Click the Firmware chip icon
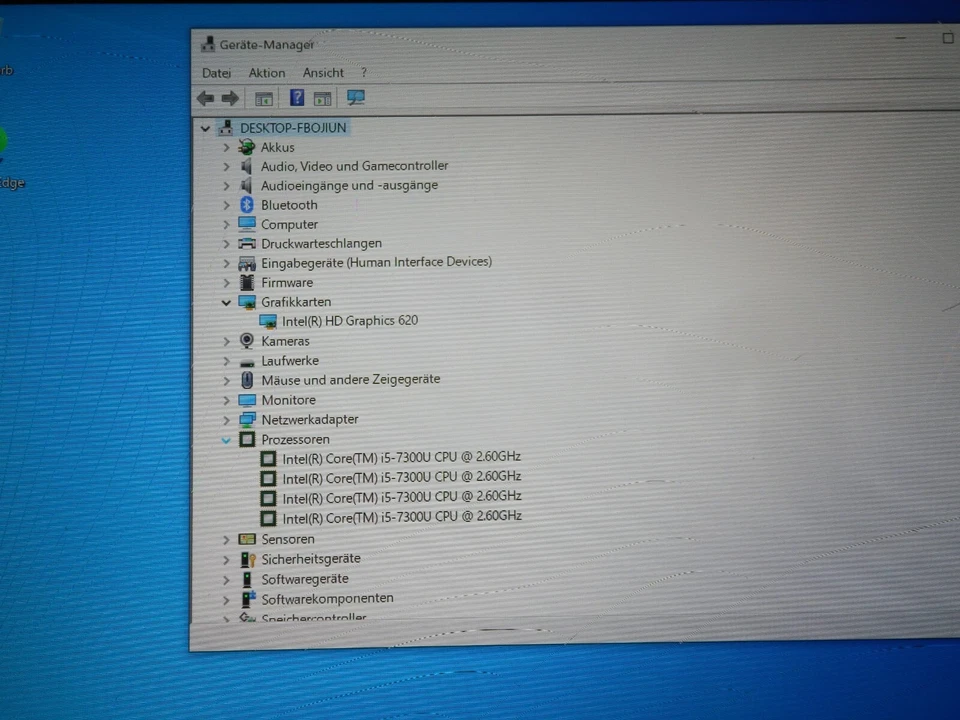The image size is (960, 720). [247, 282]
